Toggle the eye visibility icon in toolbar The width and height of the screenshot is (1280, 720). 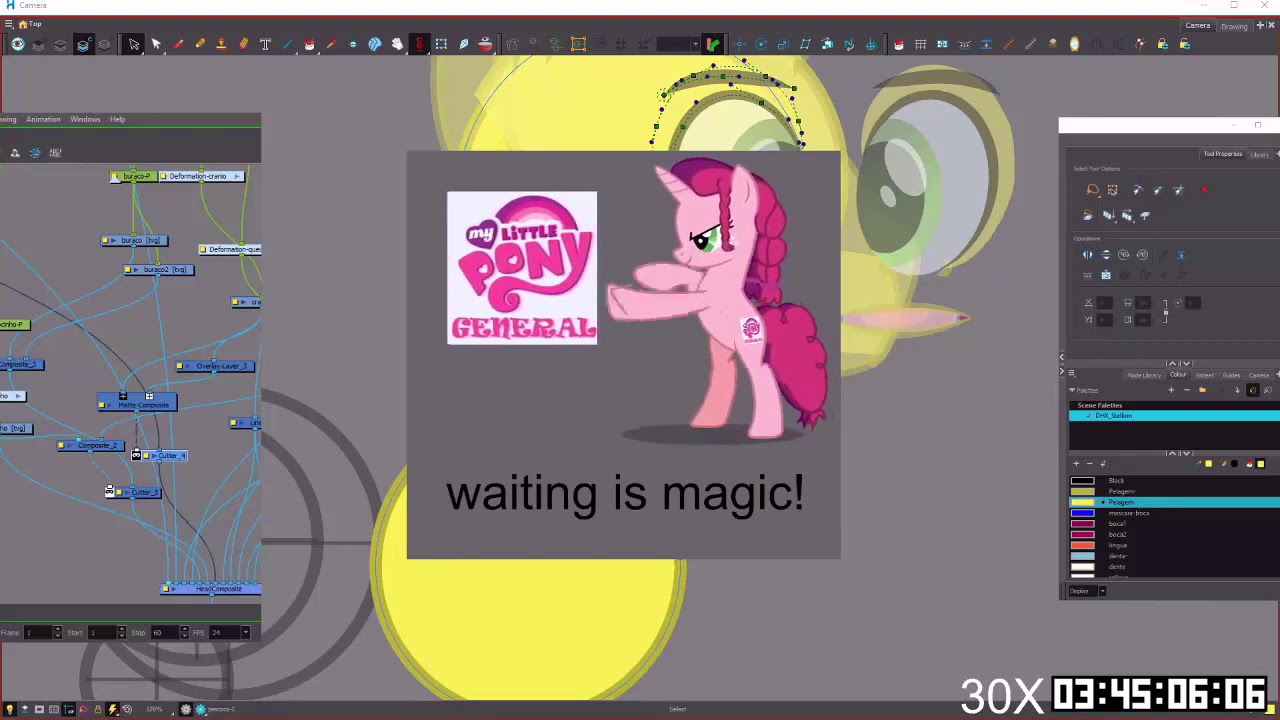[x=18, y=44]
